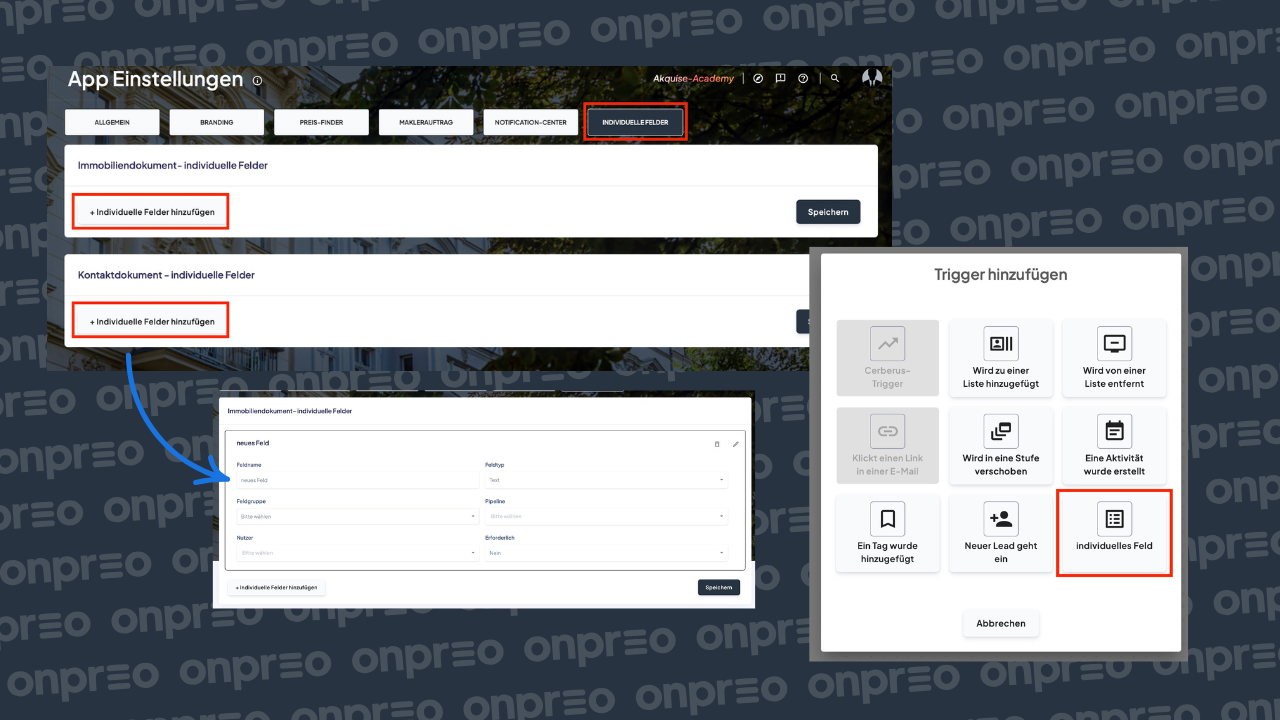This screenshot has width=1280, height=720.
Task: Select the Cerberus-Trigger tile
Action: click(x=887, y=358)
